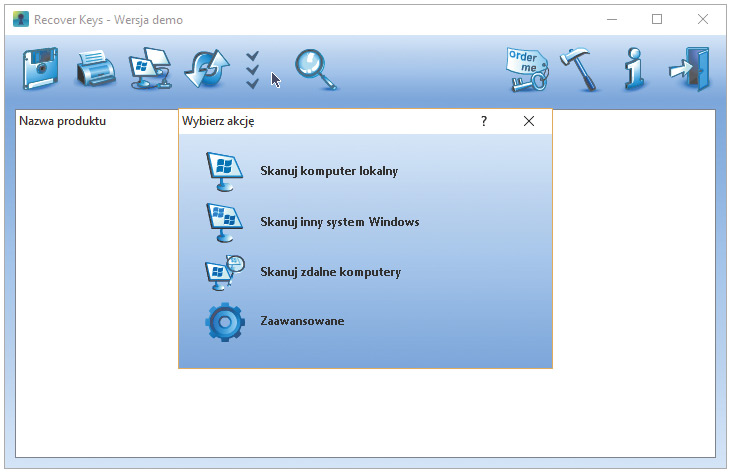Click the scan computer monitor toolbar icon
Screen dimensions: 734x473
click(152, 68)
